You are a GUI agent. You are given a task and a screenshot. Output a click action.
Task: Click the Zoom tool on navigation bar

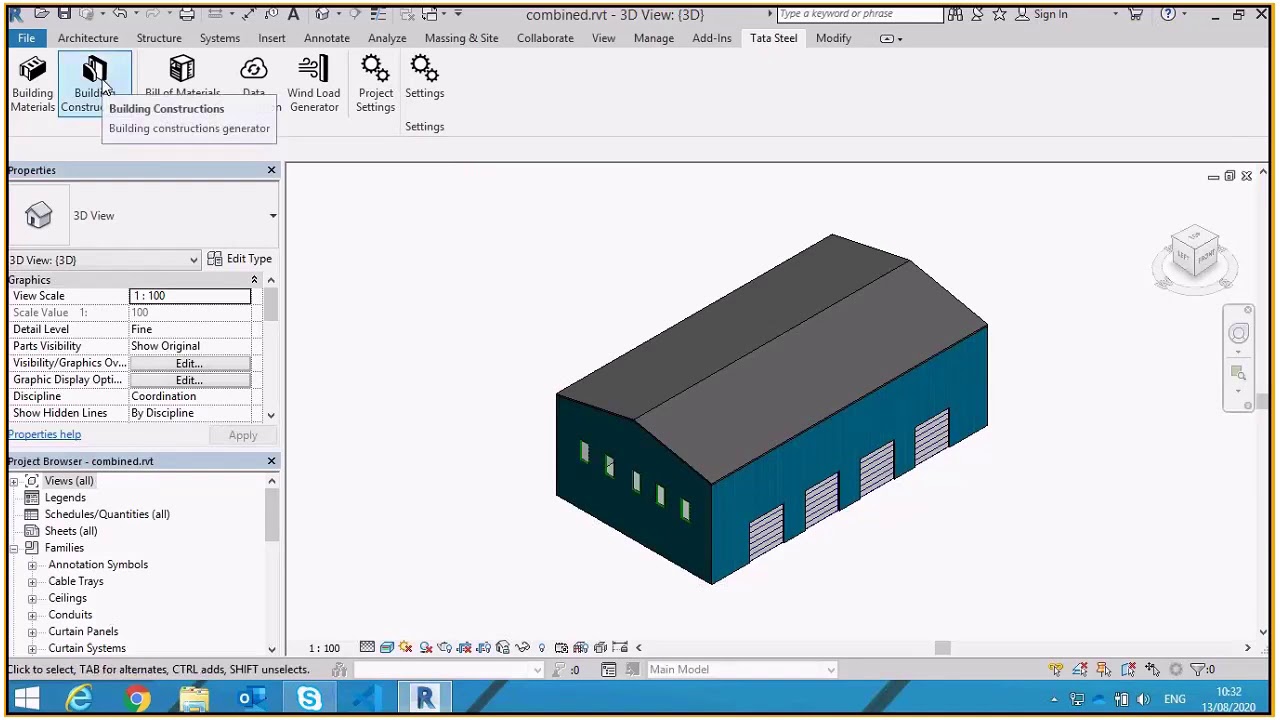click(1239, 374)
